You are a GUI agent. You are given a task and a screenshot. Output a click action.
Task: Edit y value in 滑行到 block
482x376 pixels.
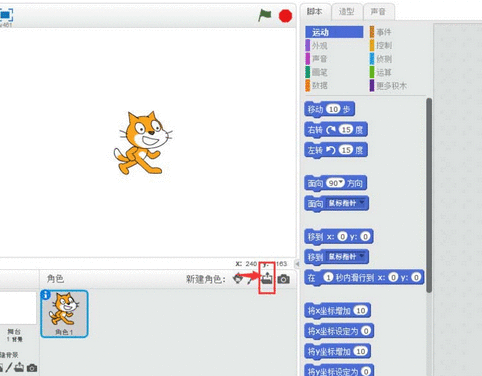(416, 277)
